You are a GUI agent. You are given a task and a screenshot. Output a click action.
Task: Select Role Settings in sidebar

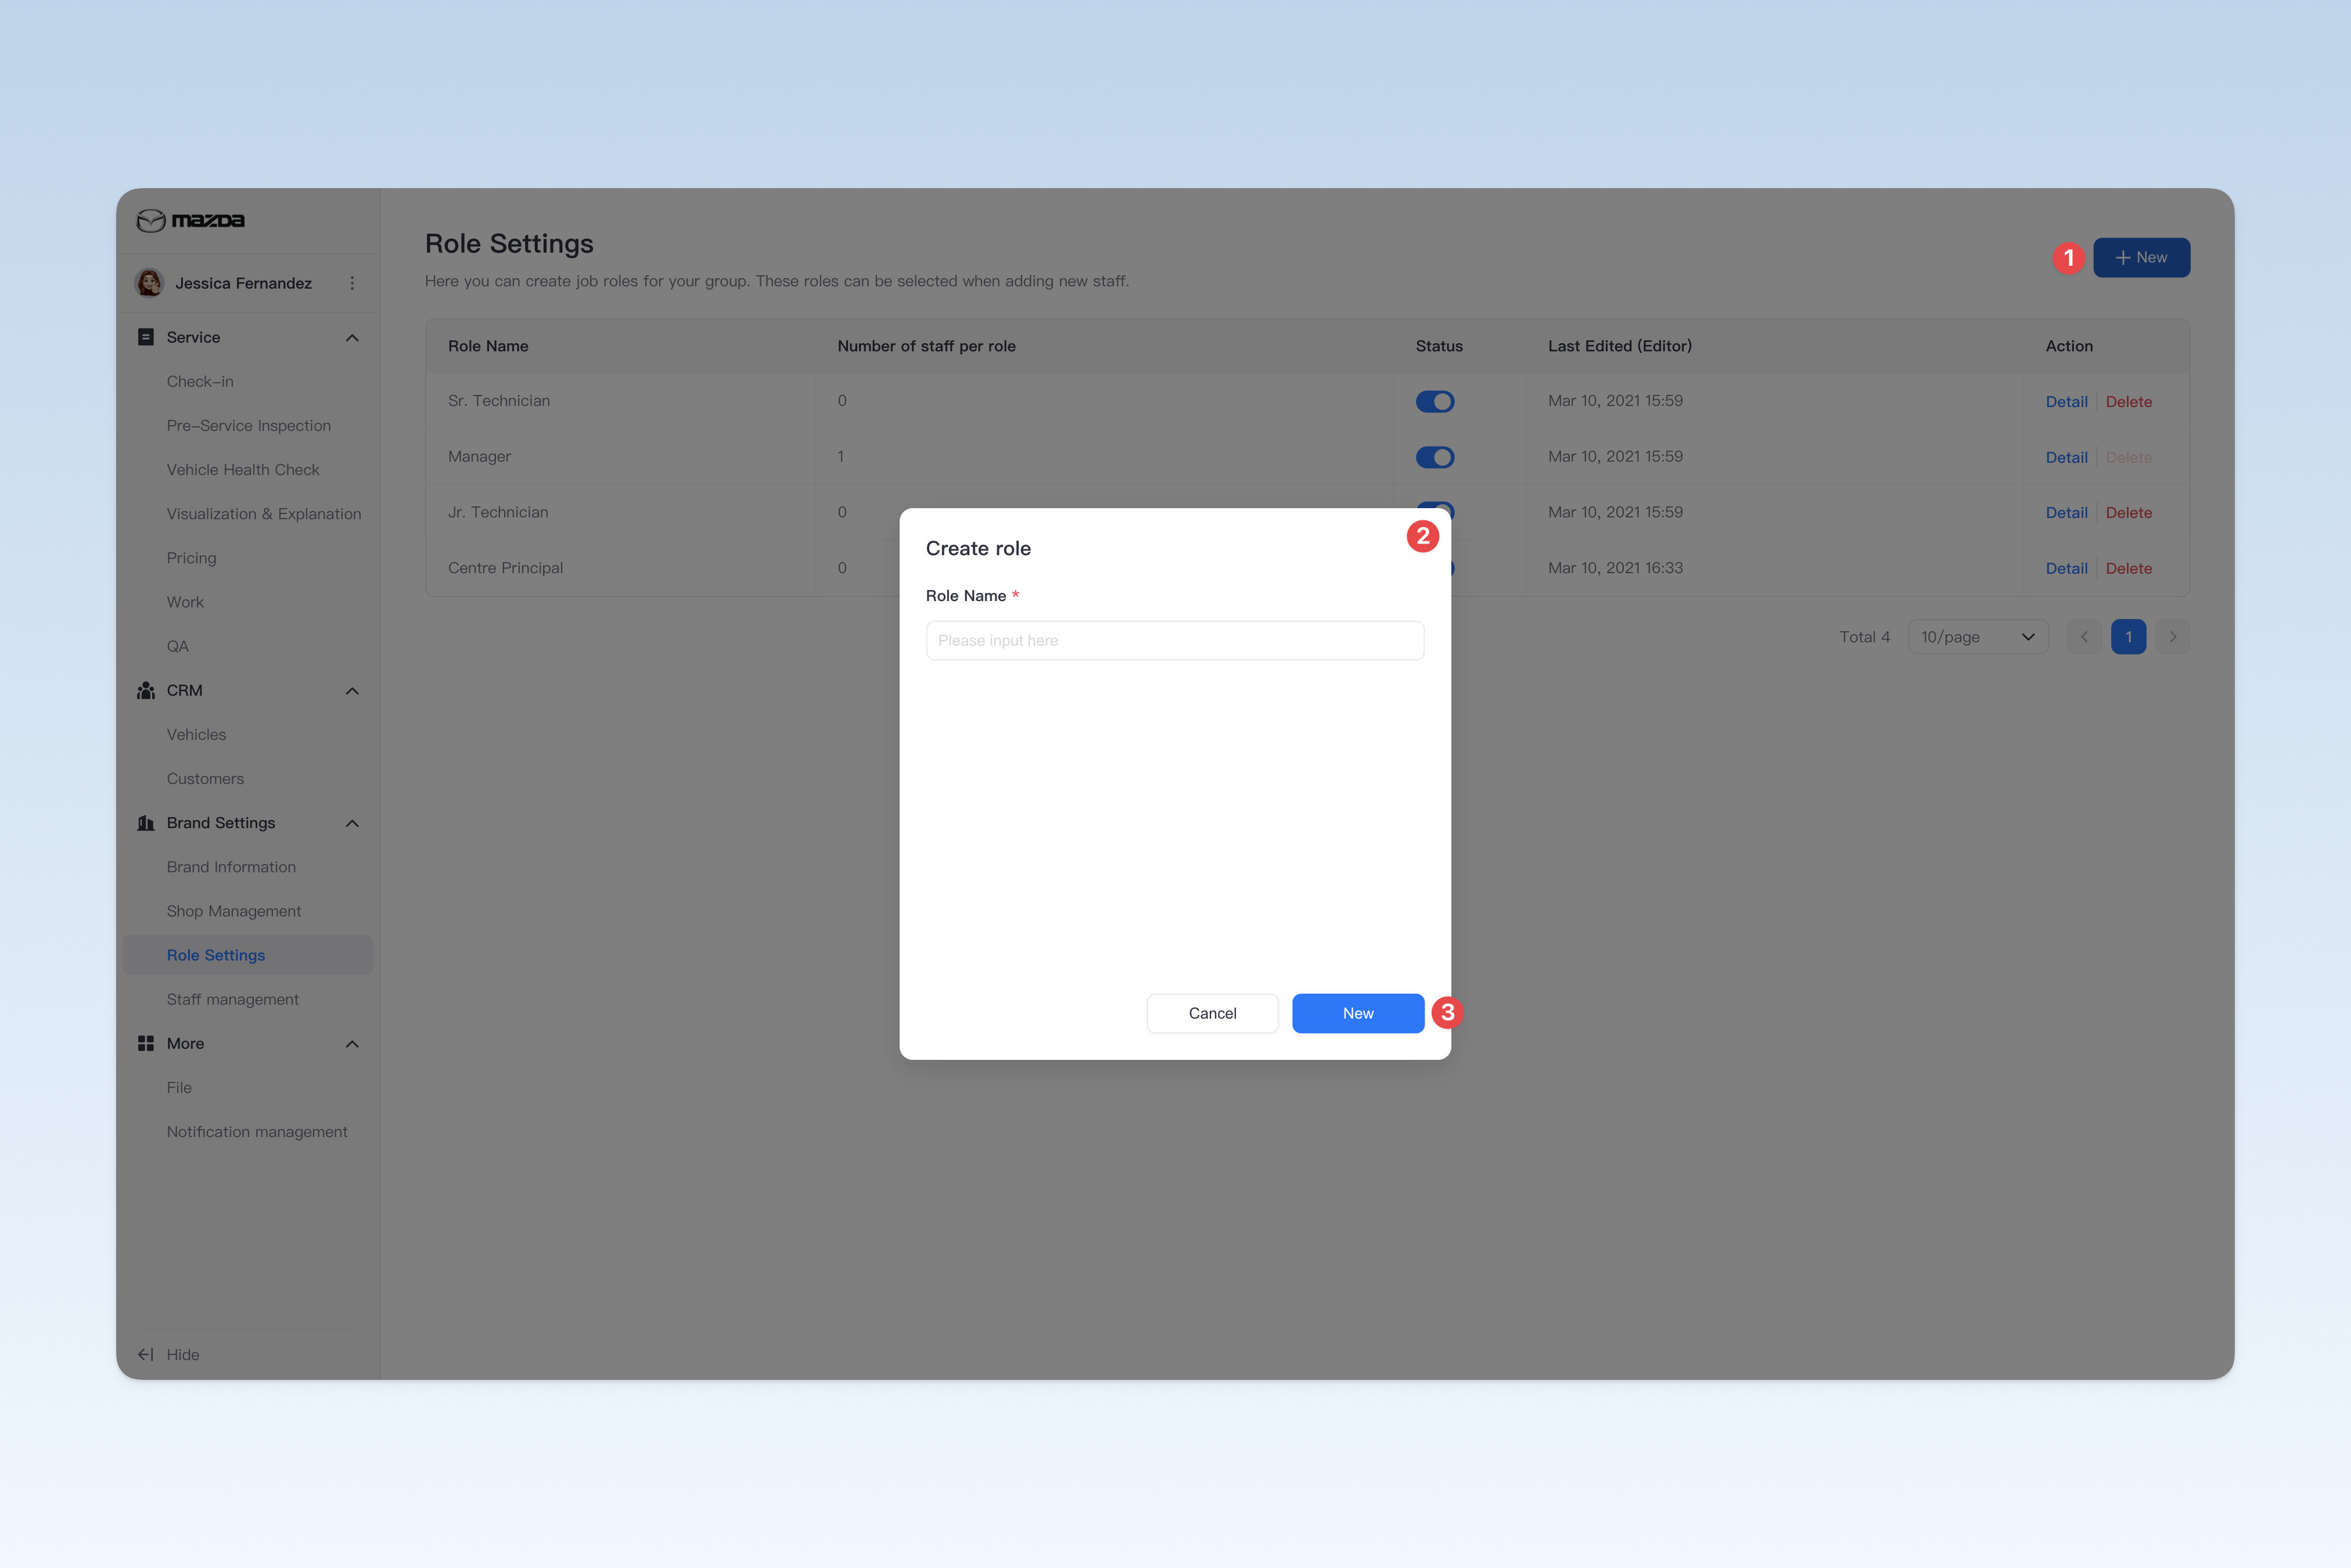click(247, 955)
